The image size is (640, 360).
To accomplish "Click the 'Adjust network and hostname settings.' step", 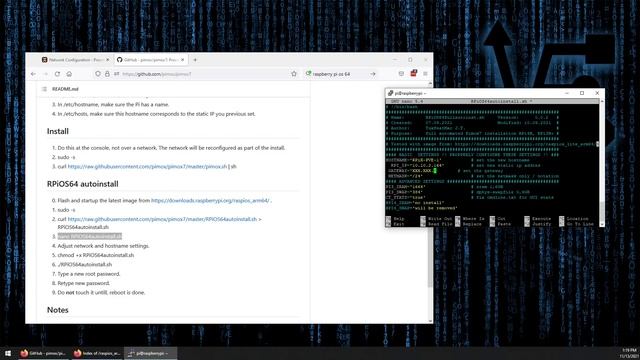I will pos(103,246).
